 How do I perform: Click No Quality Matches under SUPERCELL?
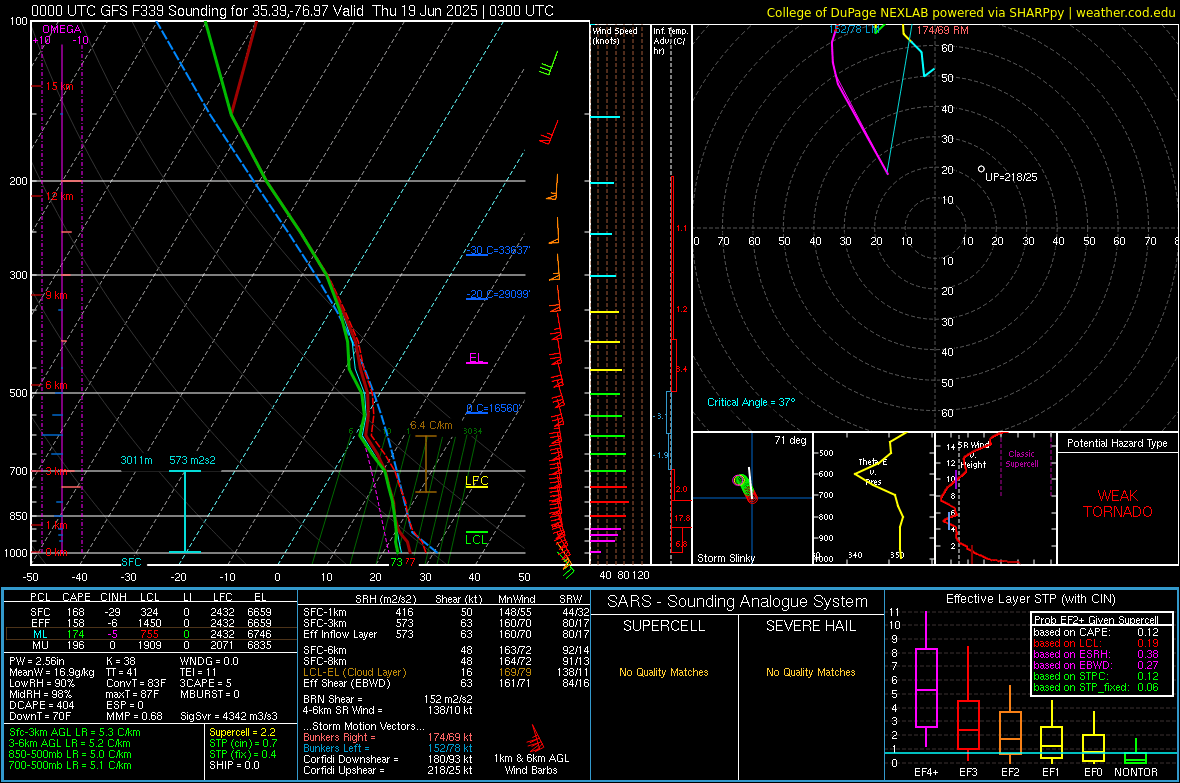coord(664,672)
